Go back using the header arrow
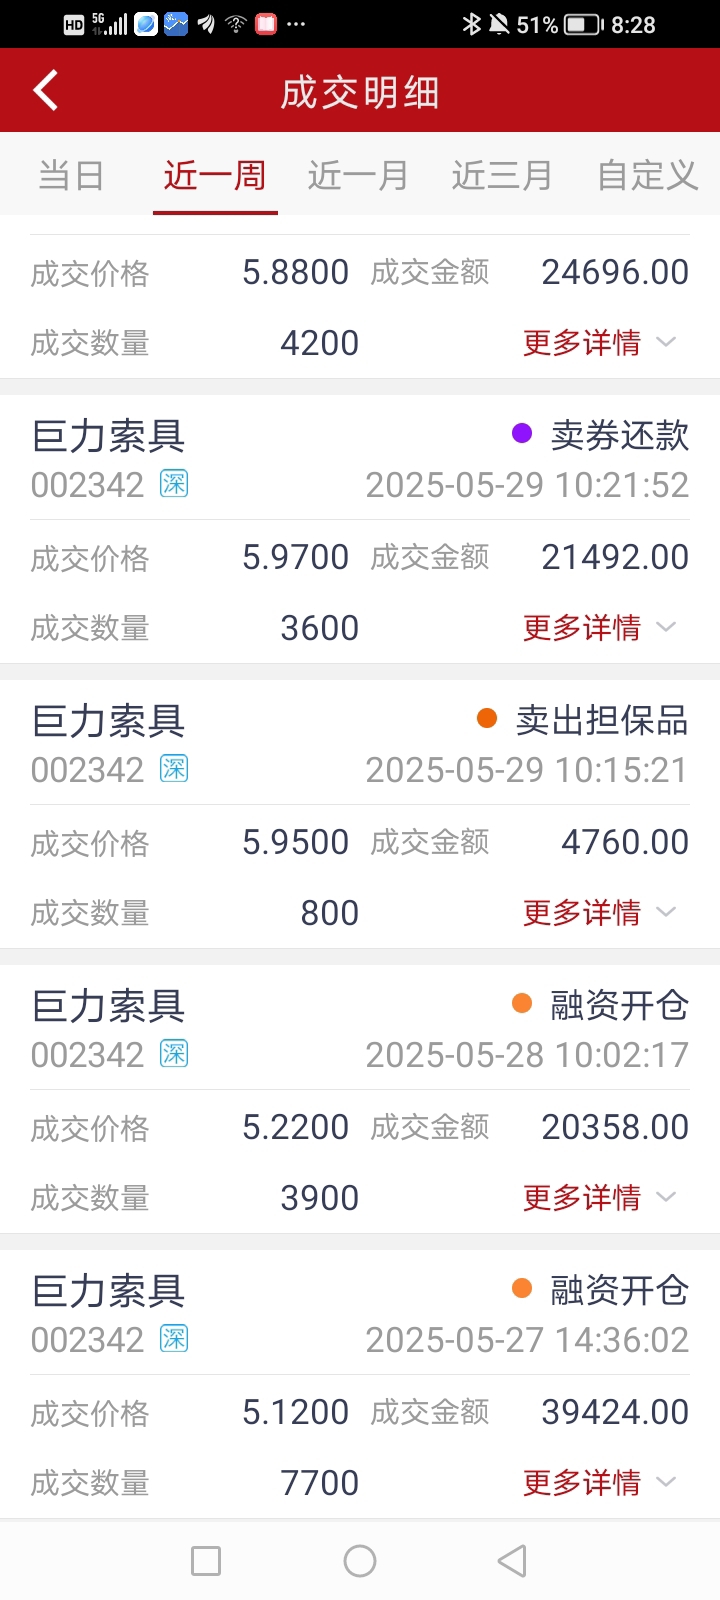The image size is (720, 1600). (x=46, y=90)
